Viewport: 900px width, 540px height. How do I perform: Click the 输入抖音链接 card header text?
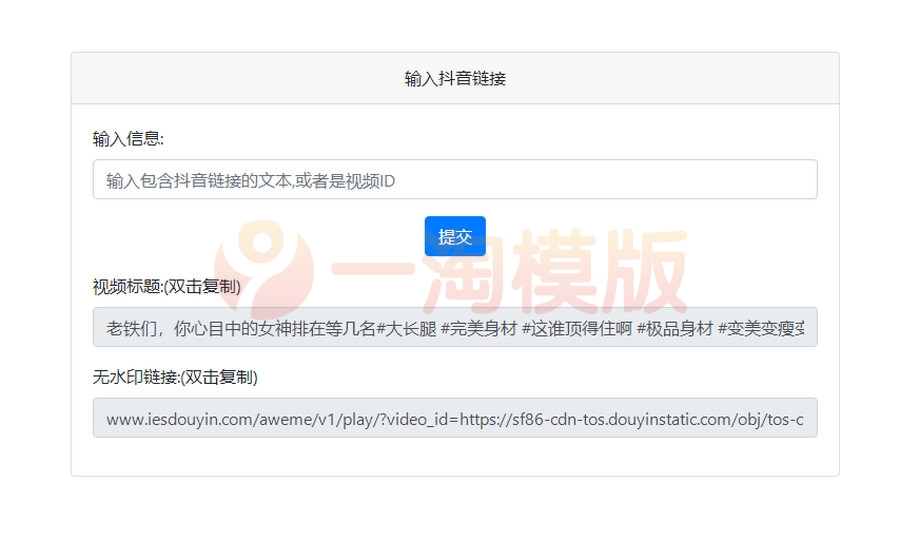455,79
